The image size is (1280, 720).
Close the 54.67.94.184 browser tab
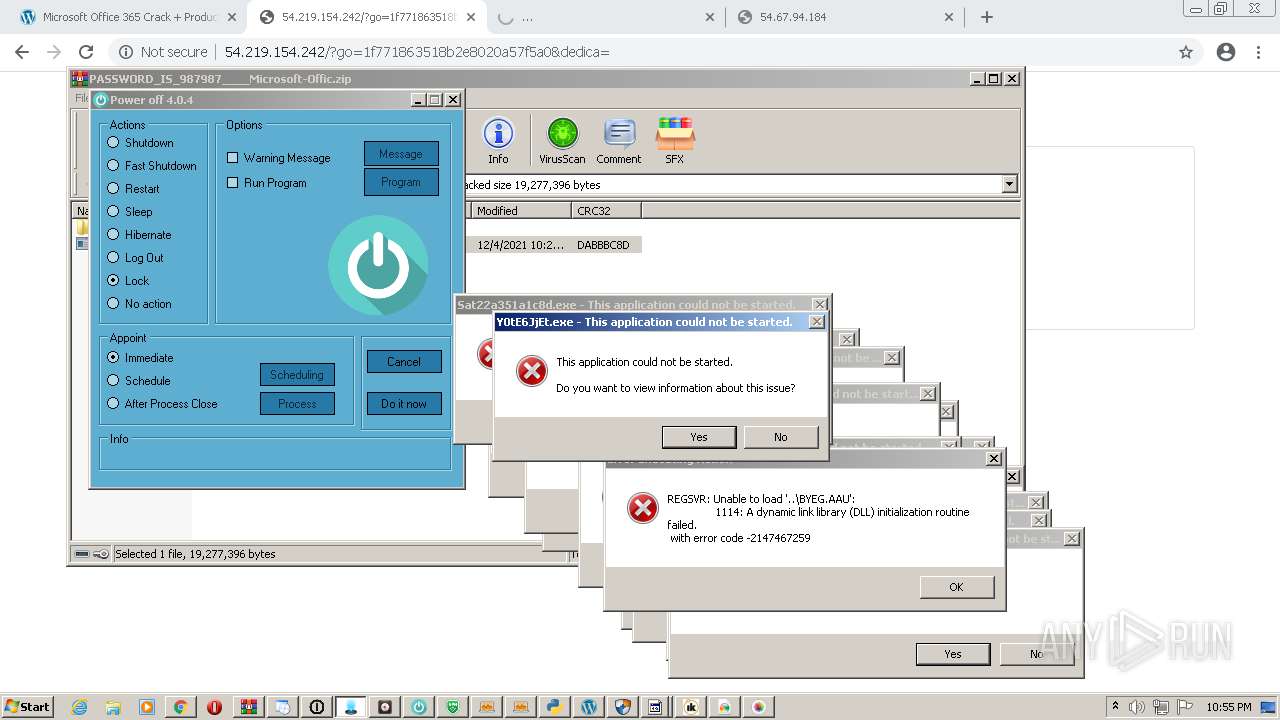(x=949, y=17)
